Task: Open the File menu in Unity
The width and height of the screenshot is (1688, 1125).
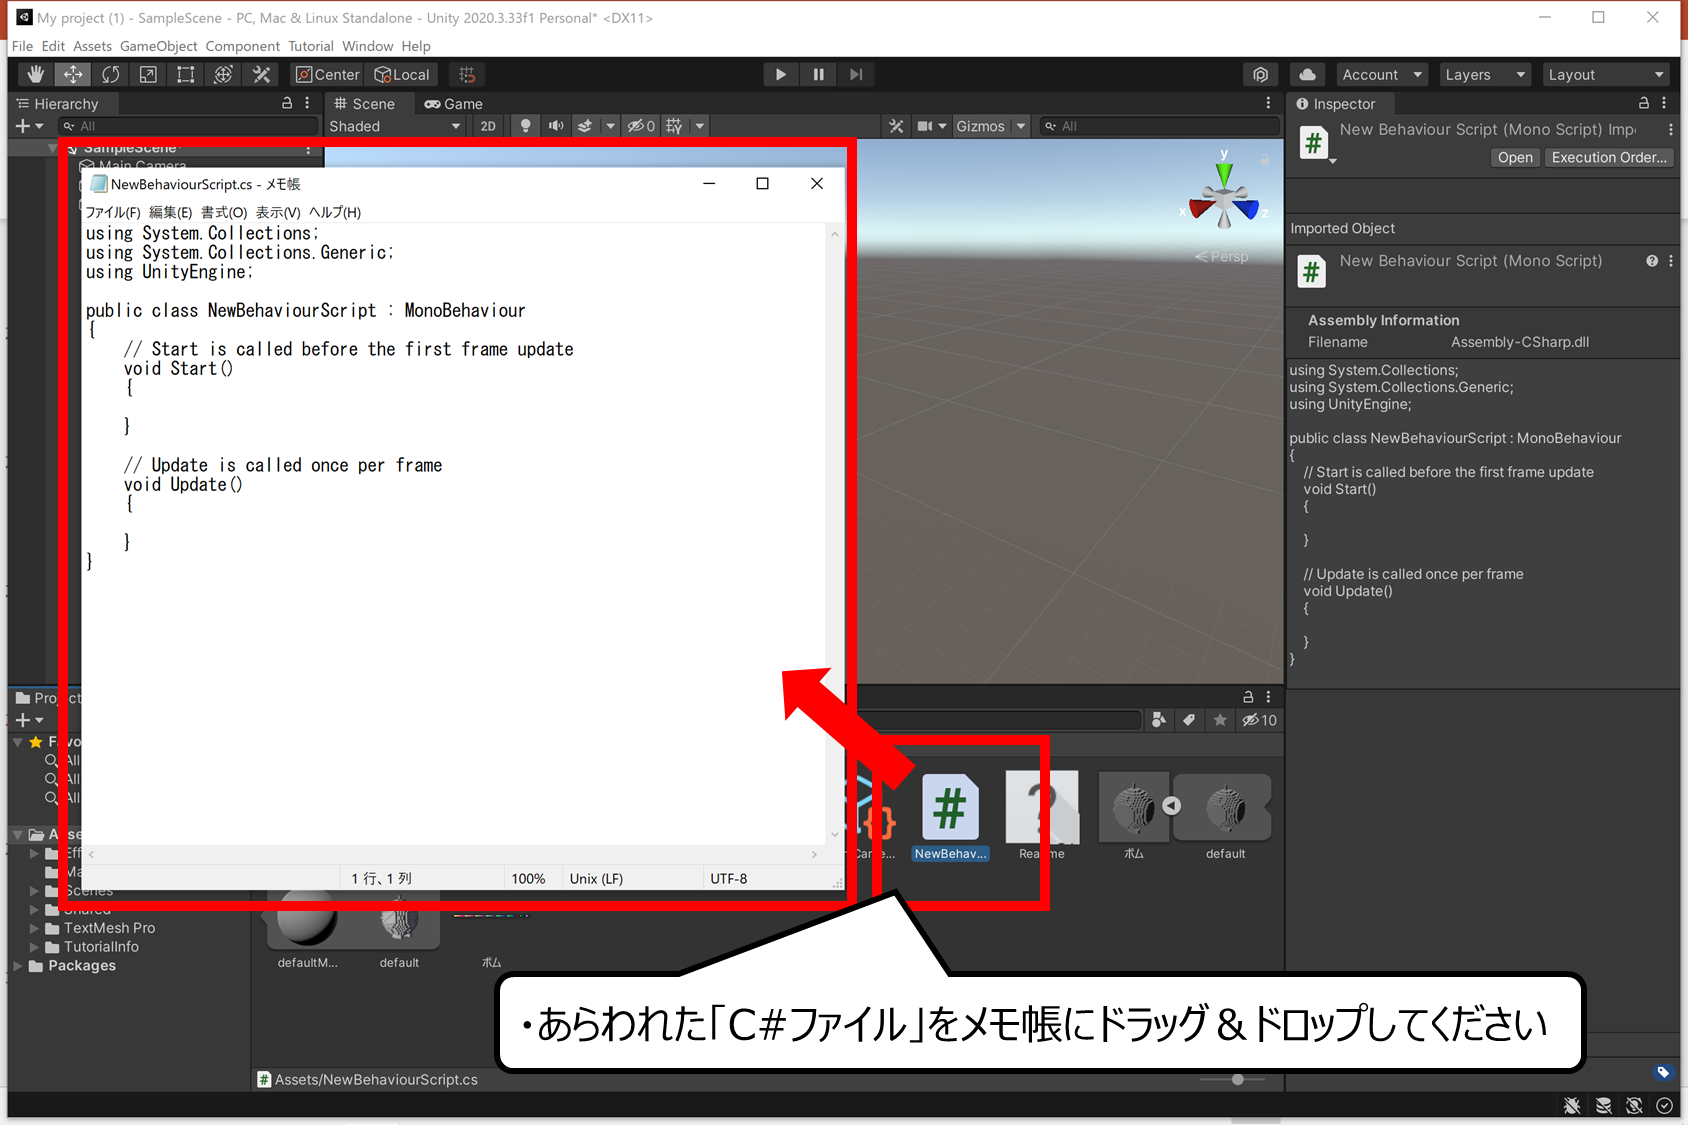Action: coord(22,46)
